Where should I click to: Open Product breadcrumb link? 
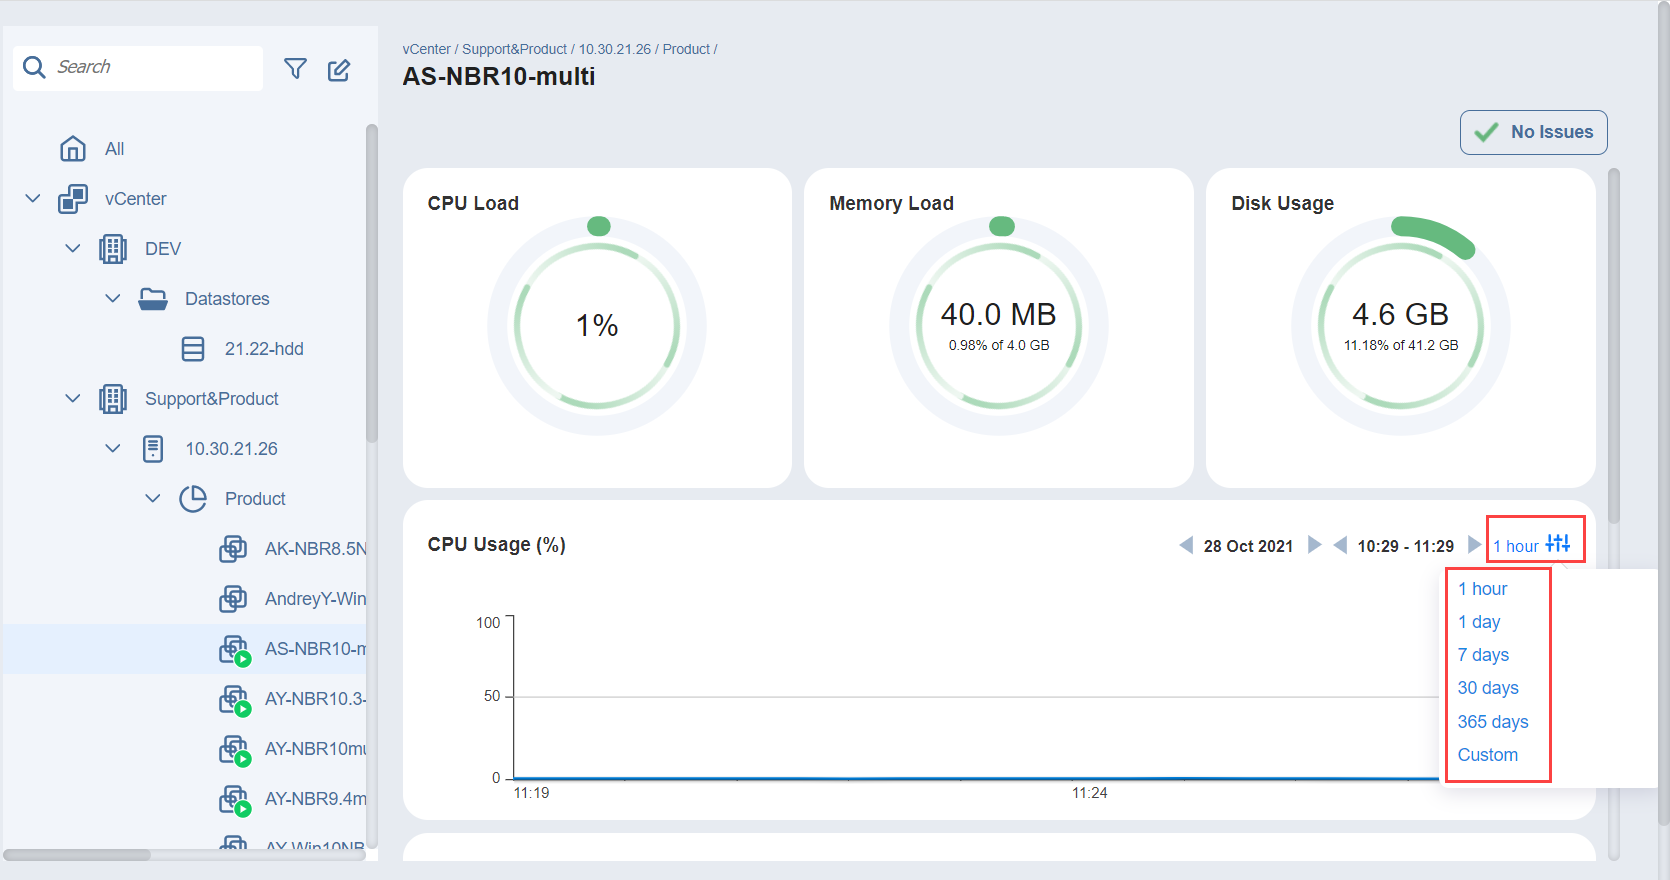pyautogui.click(x=686, y=49)
